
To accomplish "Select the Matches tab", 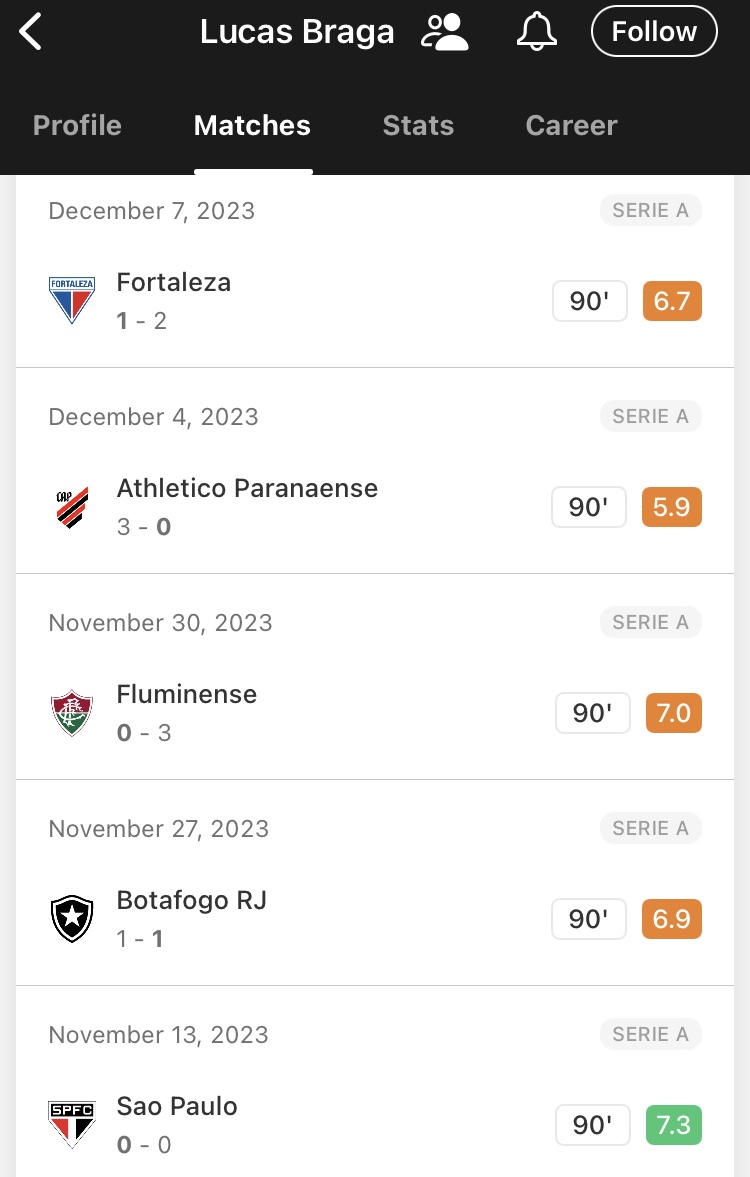I will coord(252,125).
